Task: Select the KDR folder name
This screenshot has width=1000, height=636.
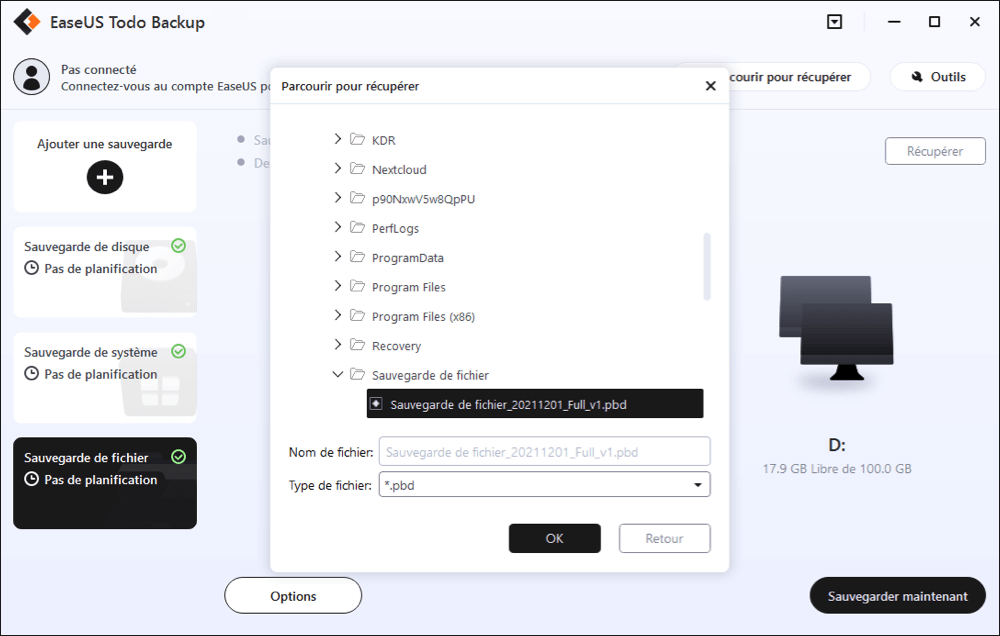Action: click(x=383, y=140)
